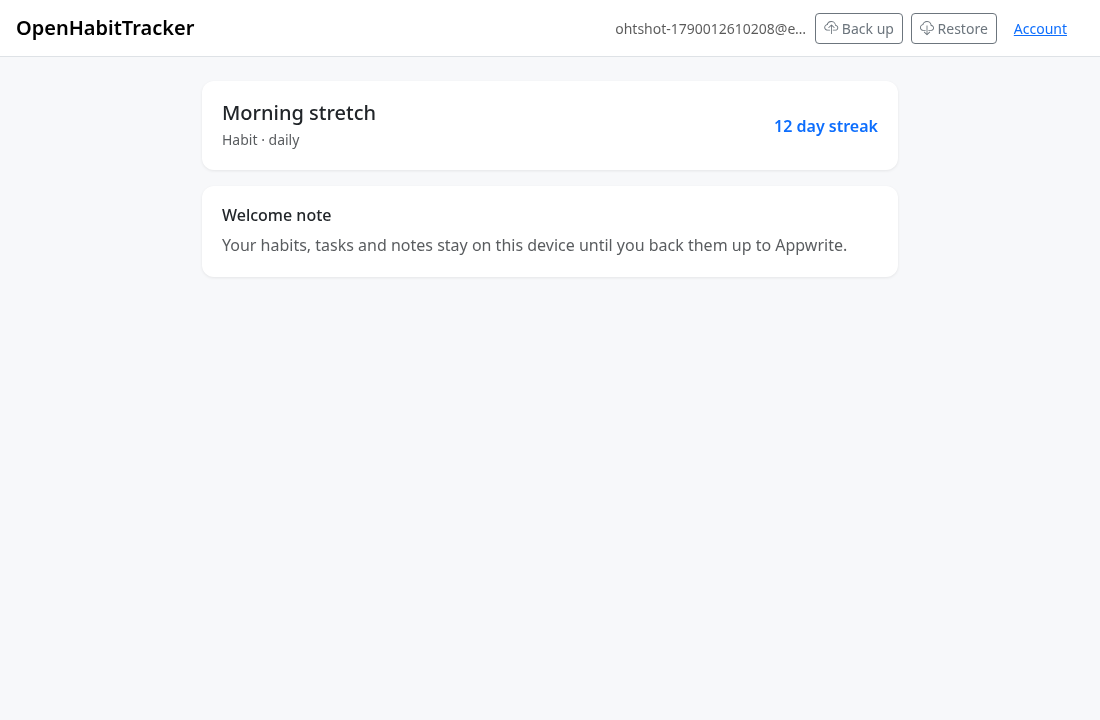The image size is (1100, 720).
Task: Select the Welcome note title
Action: point(276,215)
